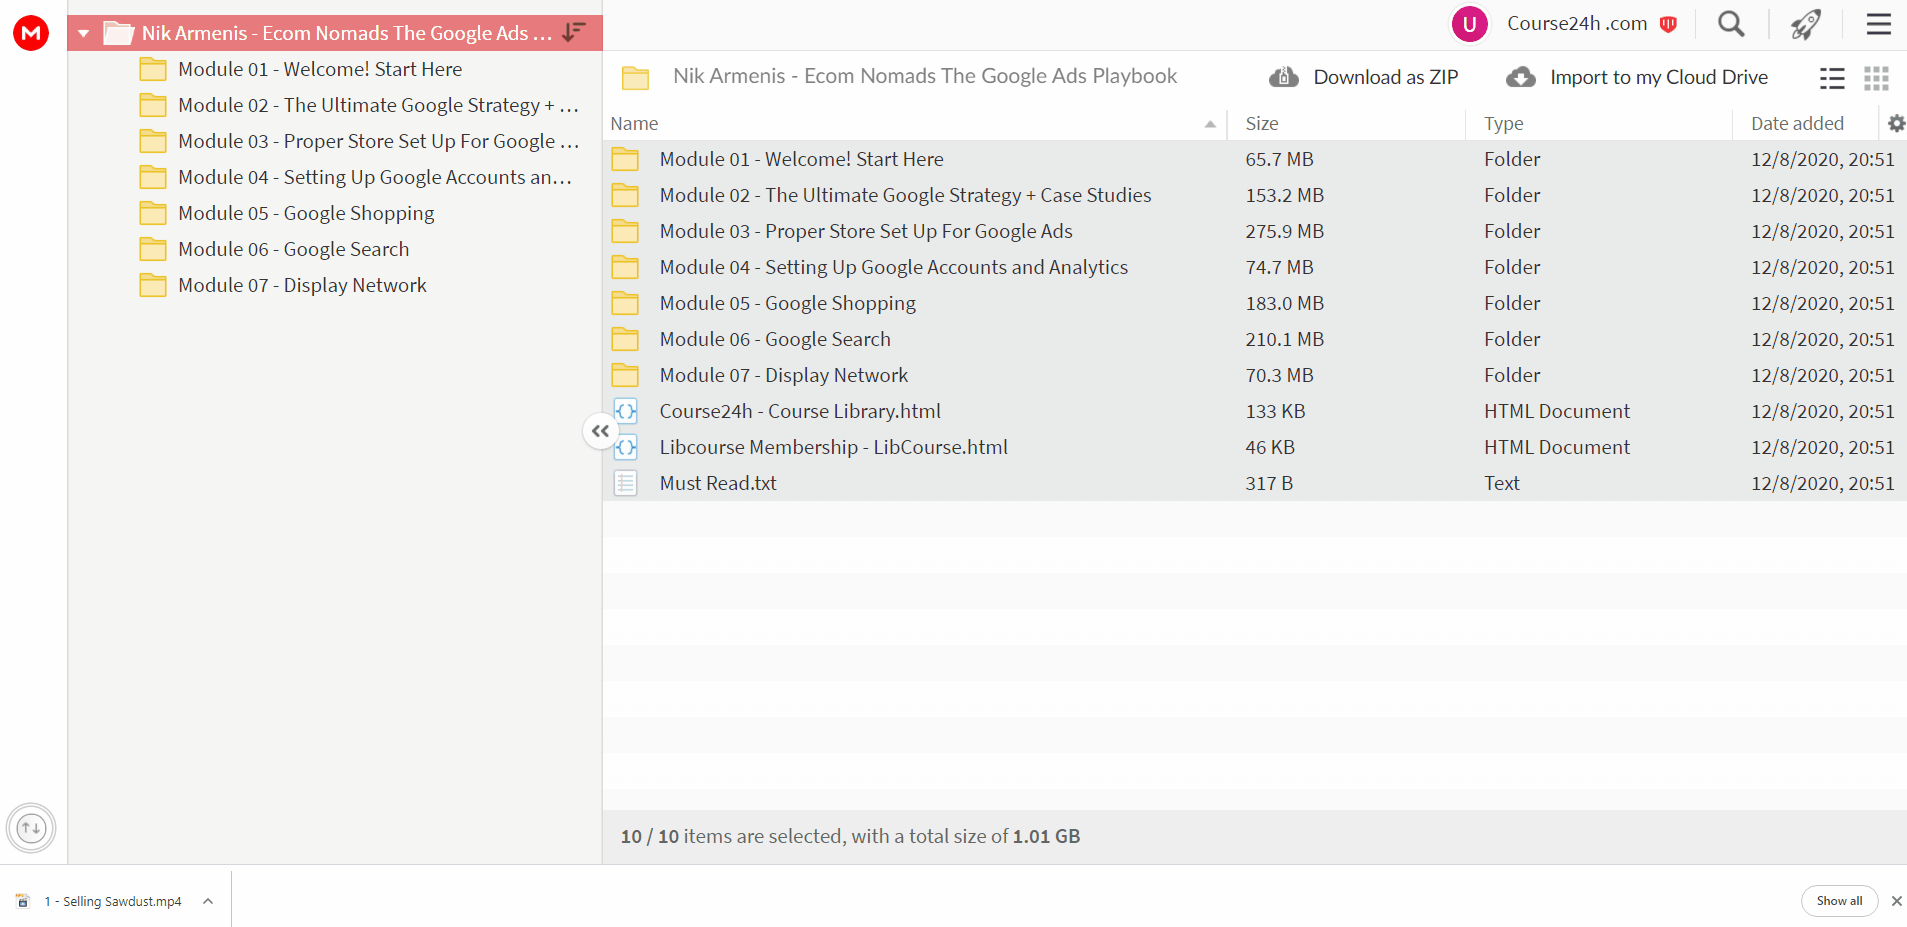Image resolution: width=1907 pixels, height=927 pixels.
Task: Open the transfers up-down arrows icon
Action: pos(31,828)
